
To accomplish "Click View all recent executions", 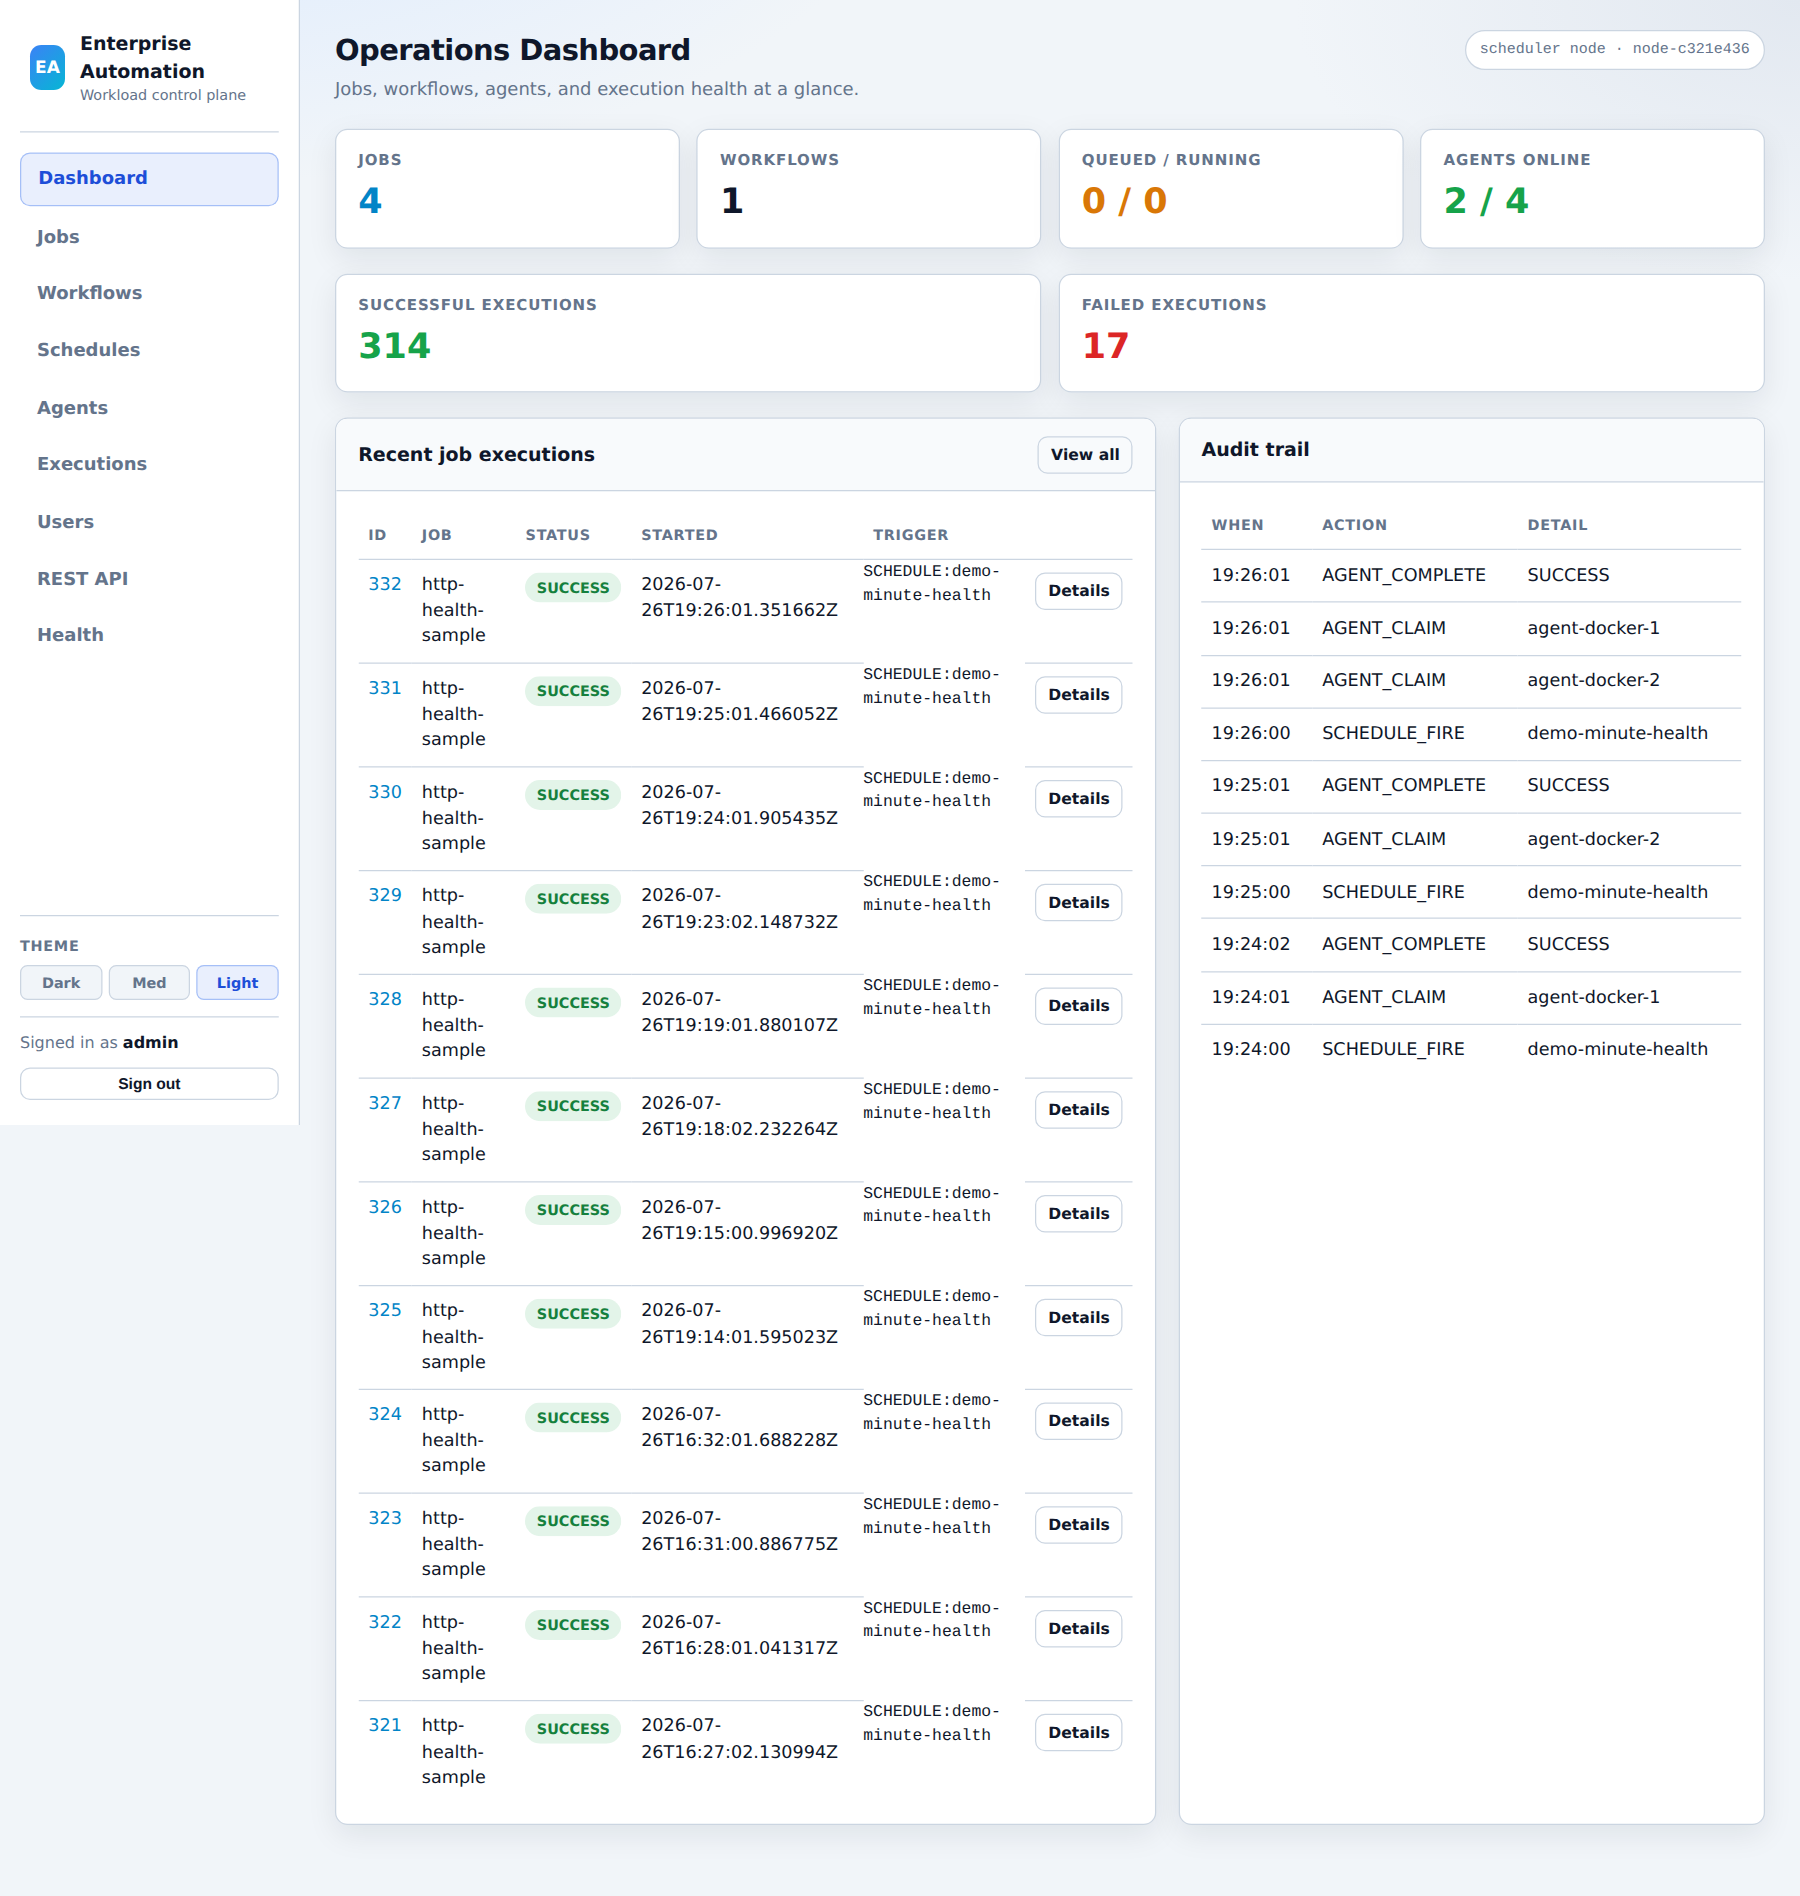I will click(1085, 455).
